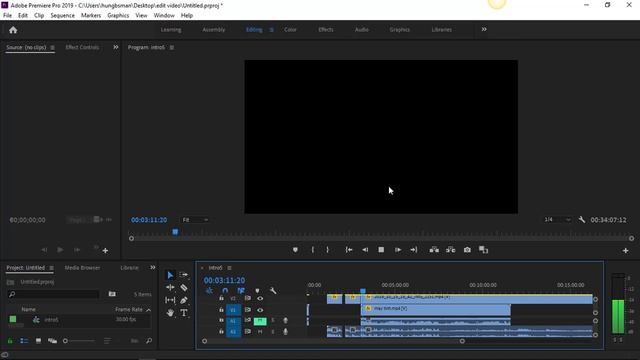640x360 pixels.
Task: Adjust Project panel thumbnail zoom slider
Action: point(80,340)
